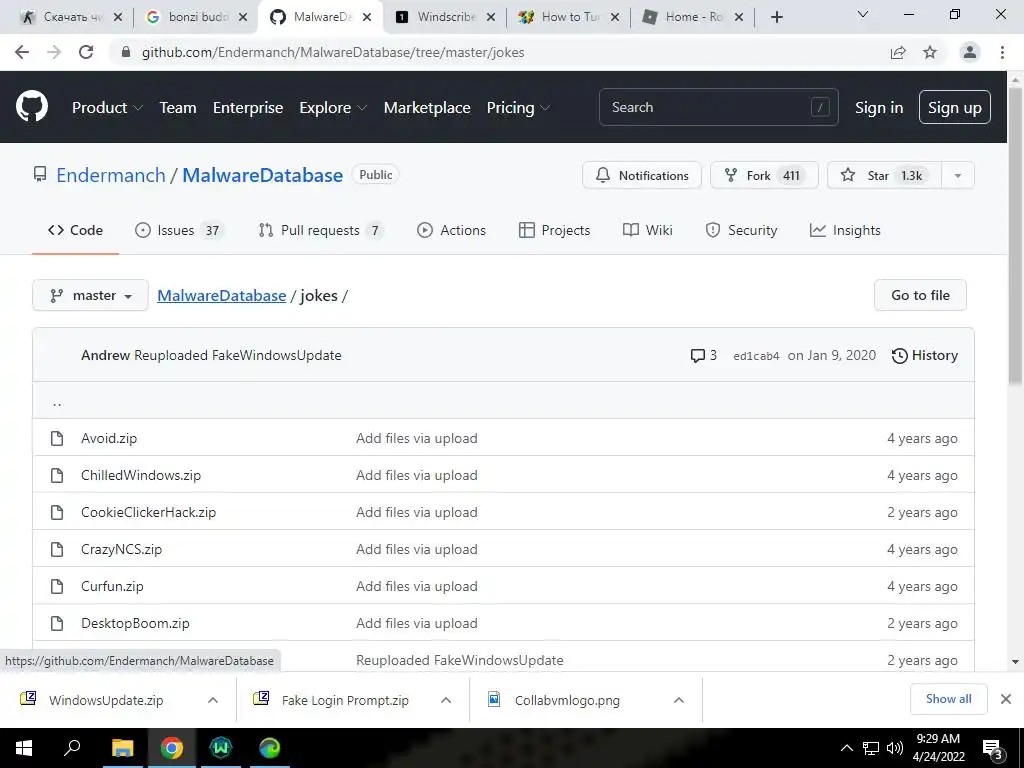
Task: Open Chrome profile avatar icon
Action: 970,52
